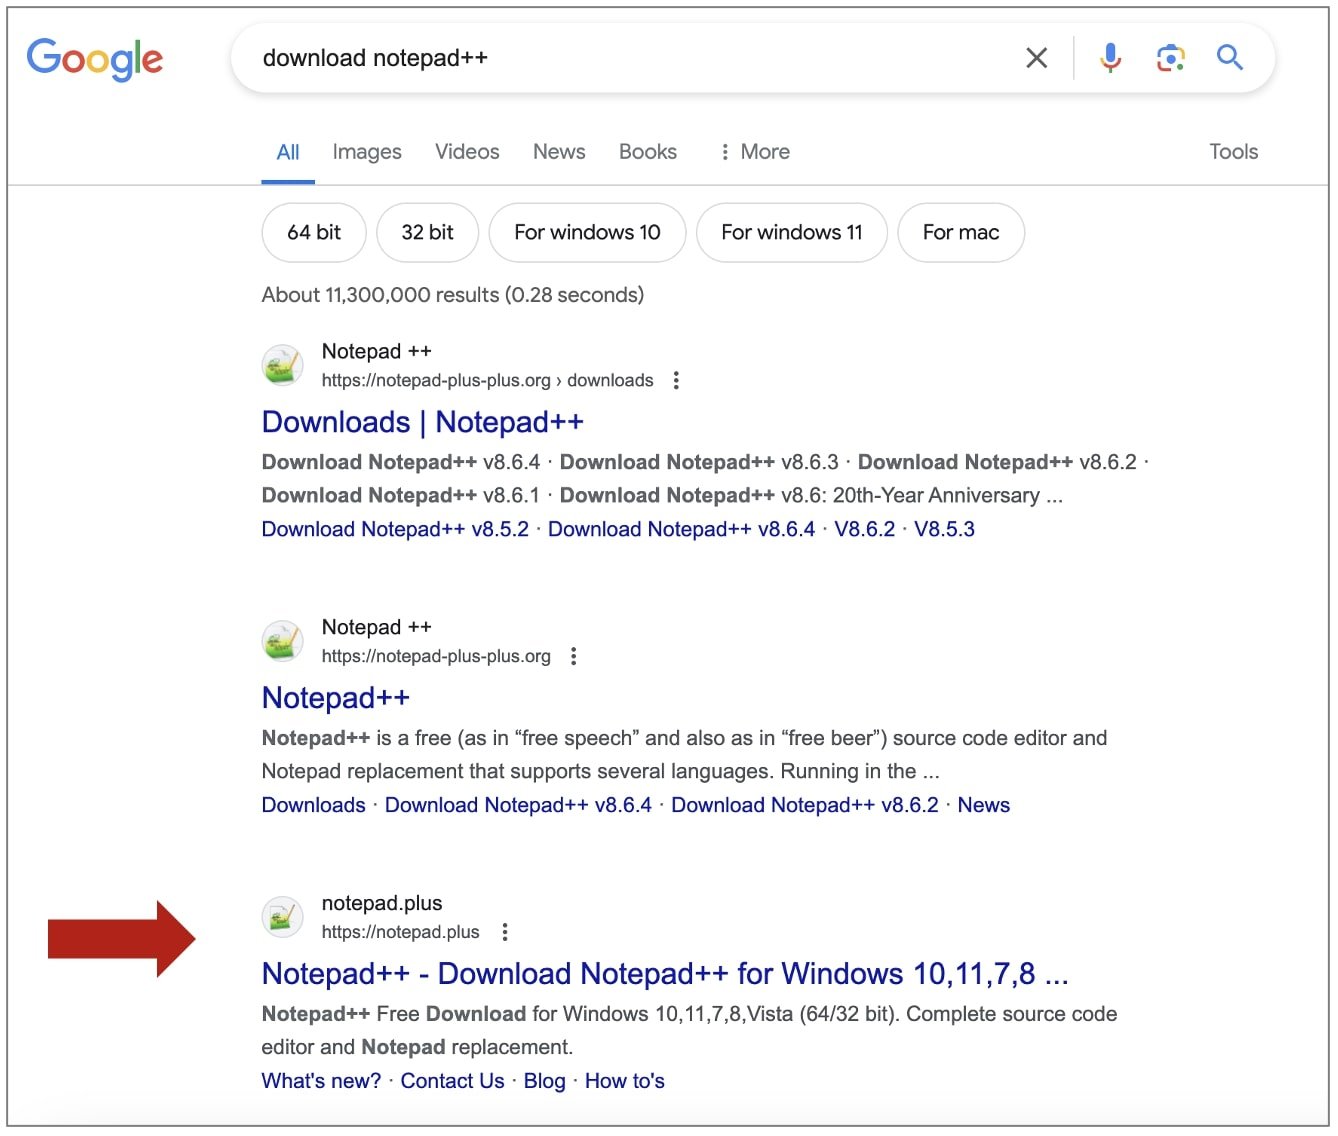Open options menu beside second Notepad++ result URL

[x=574, y=656]
